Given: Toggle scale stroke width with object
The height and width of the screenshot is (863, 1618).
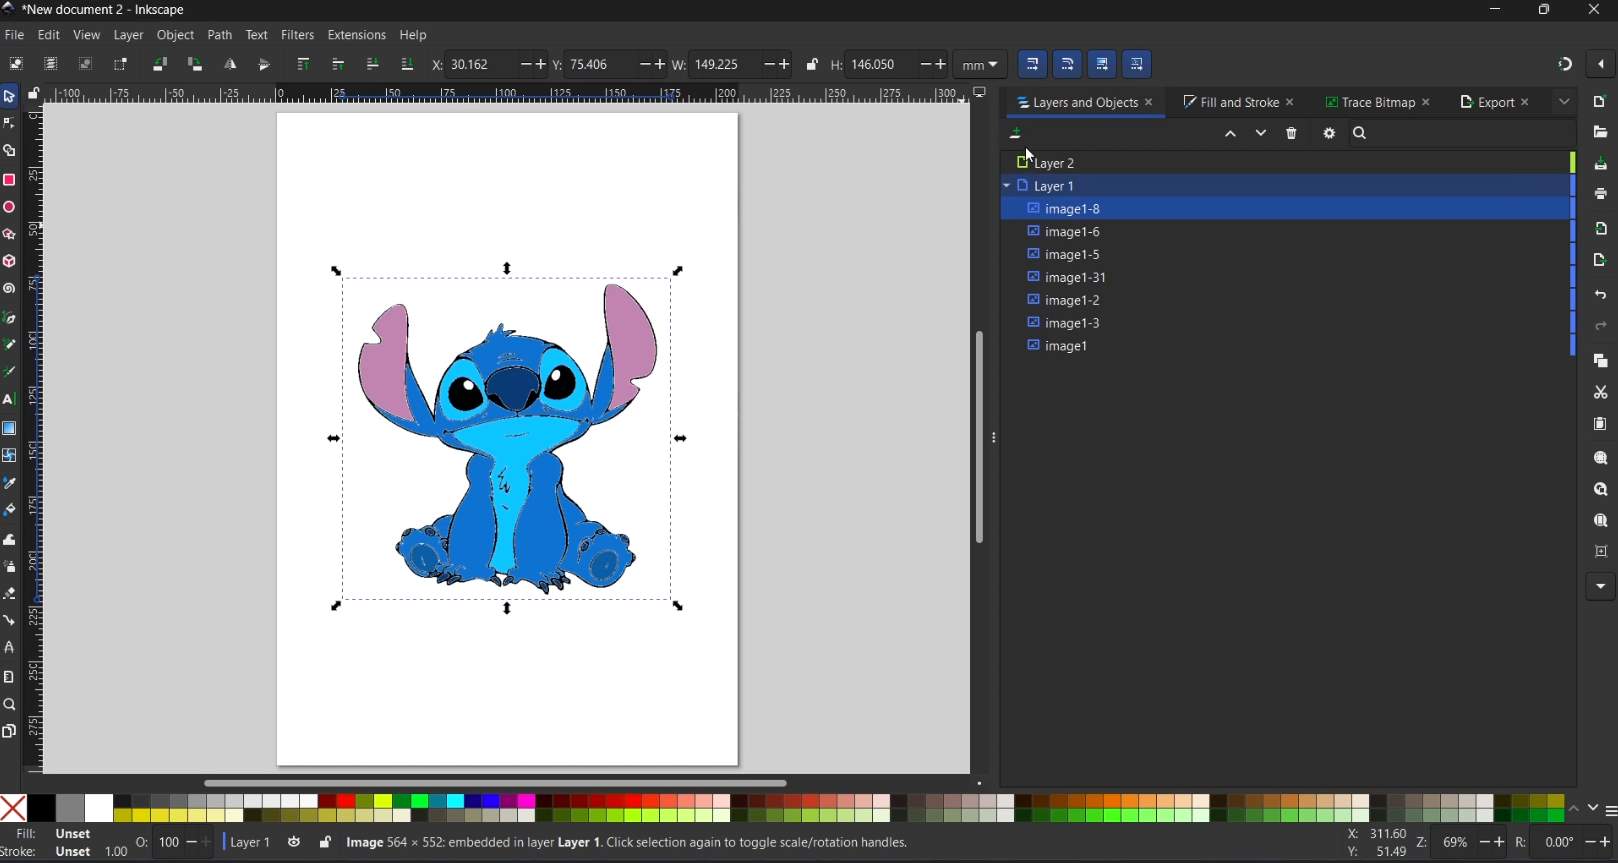Looking at the screenshot, I should pyautogui.click(x=1033, y=65).
